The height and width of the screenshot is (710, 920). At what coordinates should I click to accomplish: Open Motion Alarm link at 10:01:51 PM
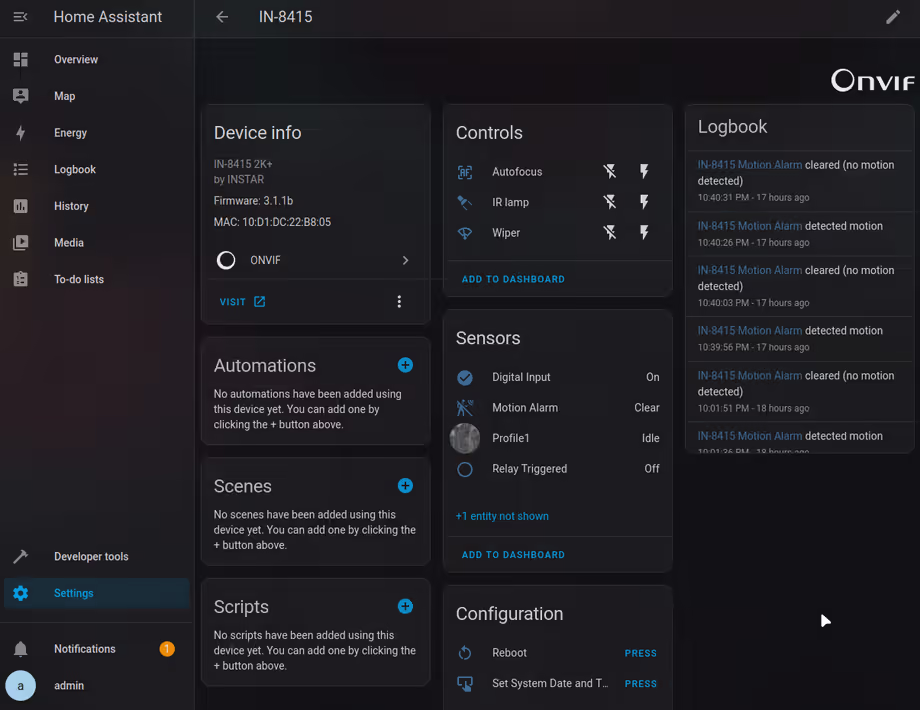tap(749, 376)
